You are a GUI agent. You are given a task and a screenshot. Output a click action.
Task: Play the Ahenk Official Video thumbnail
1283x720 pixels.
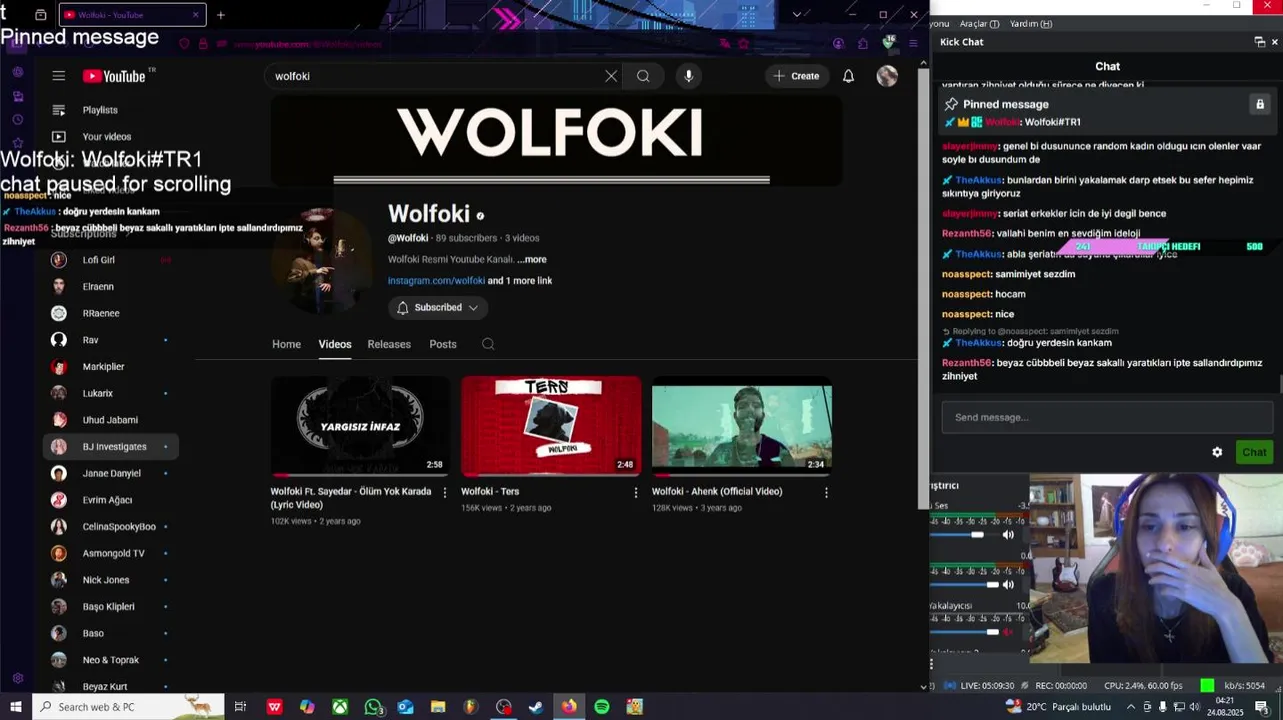point(742,426)
